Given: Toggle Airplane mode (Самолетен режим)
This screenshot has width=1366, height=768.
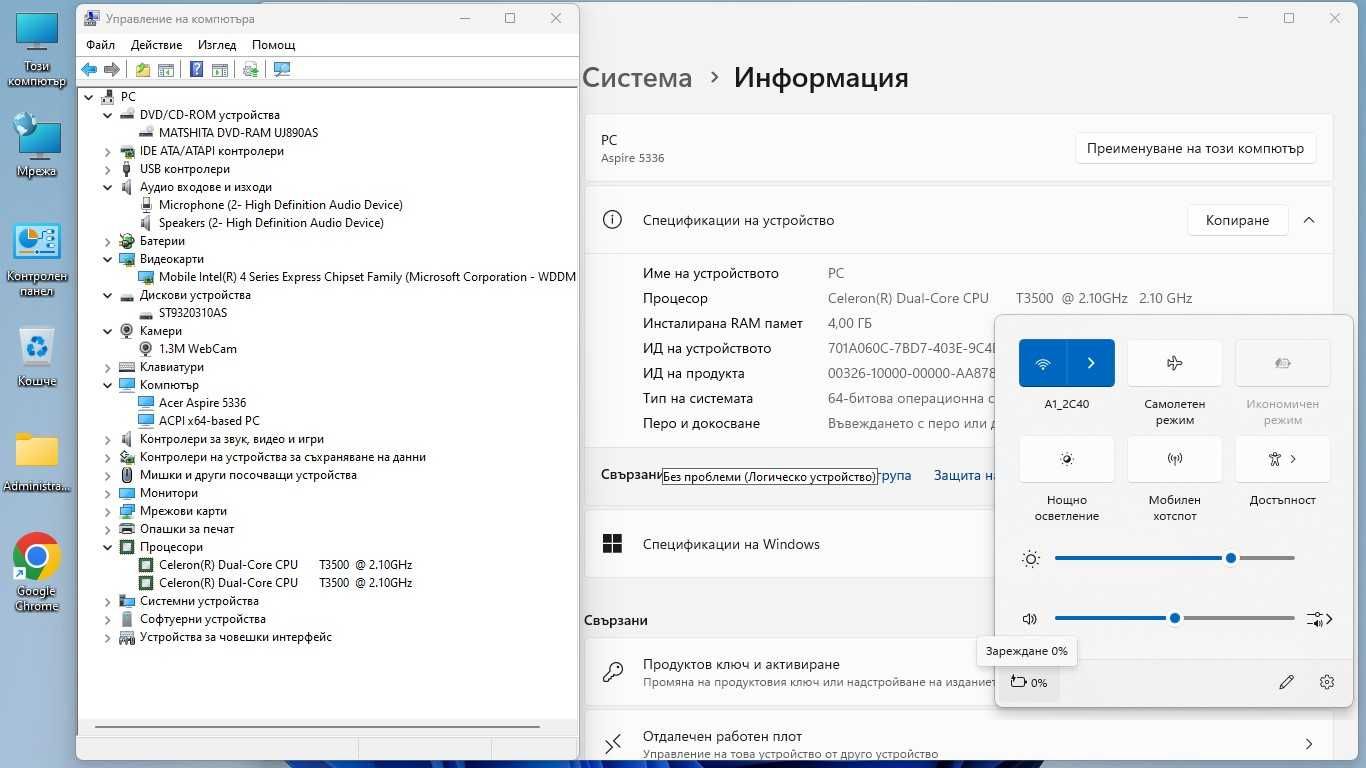Looking at the screenshot, I should [1175, 363].
